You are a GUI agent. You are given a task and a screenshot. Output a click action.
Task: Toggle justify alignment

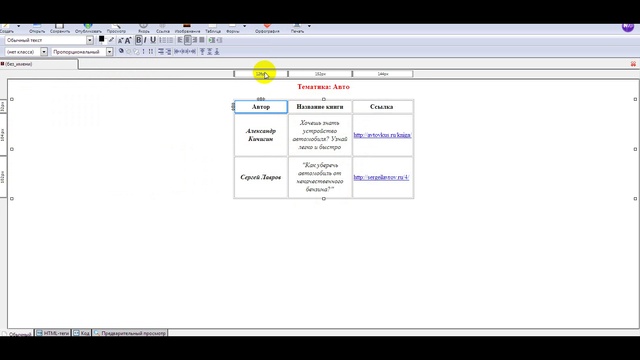(202, 40)
